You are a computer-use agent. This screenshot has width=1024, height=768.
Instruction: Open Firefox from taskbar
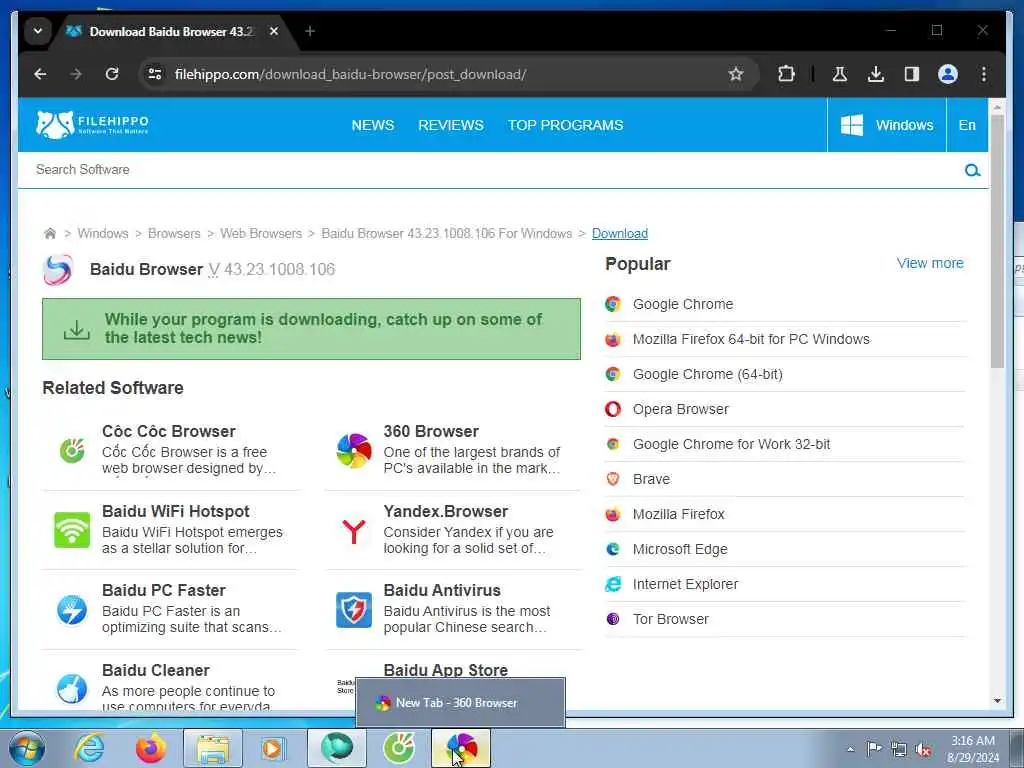point(150,748)
